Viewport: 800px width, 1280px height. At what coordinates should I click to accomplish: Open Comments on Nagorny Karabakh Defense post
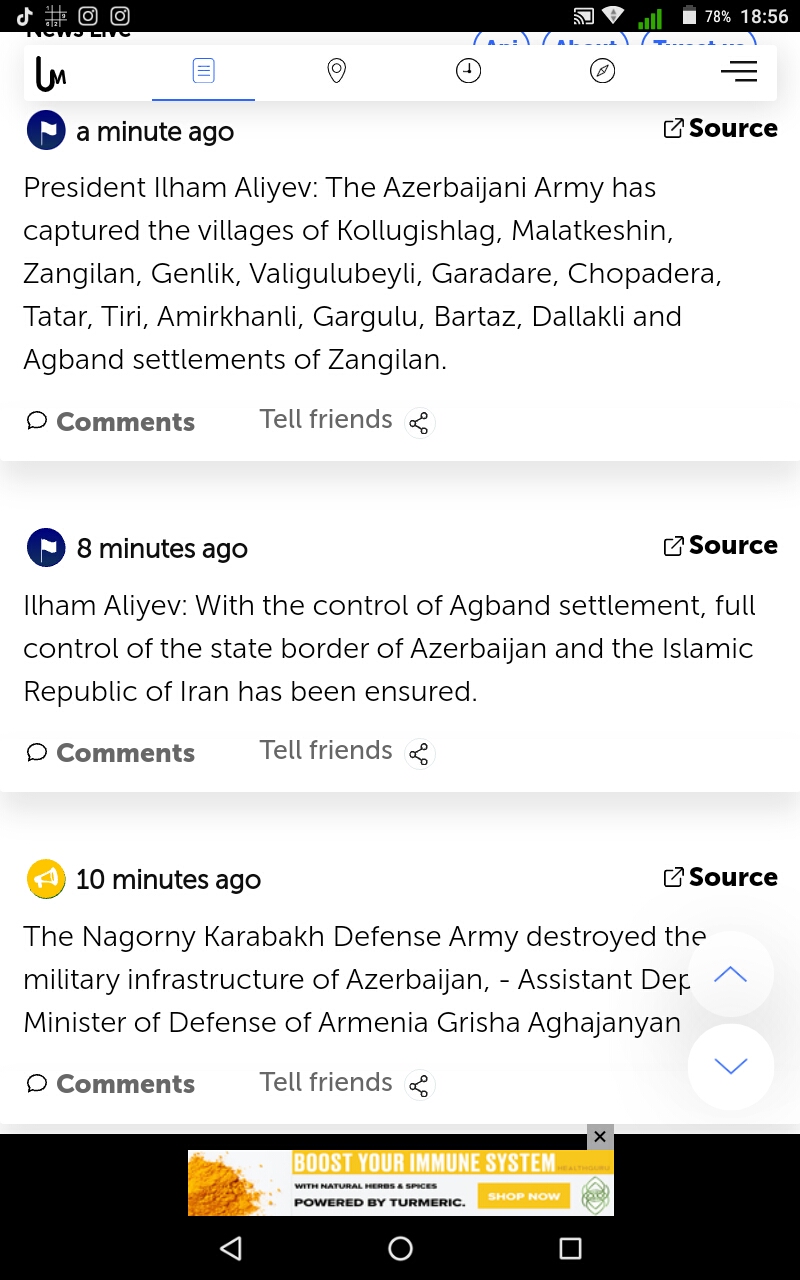coord(111,1084)
